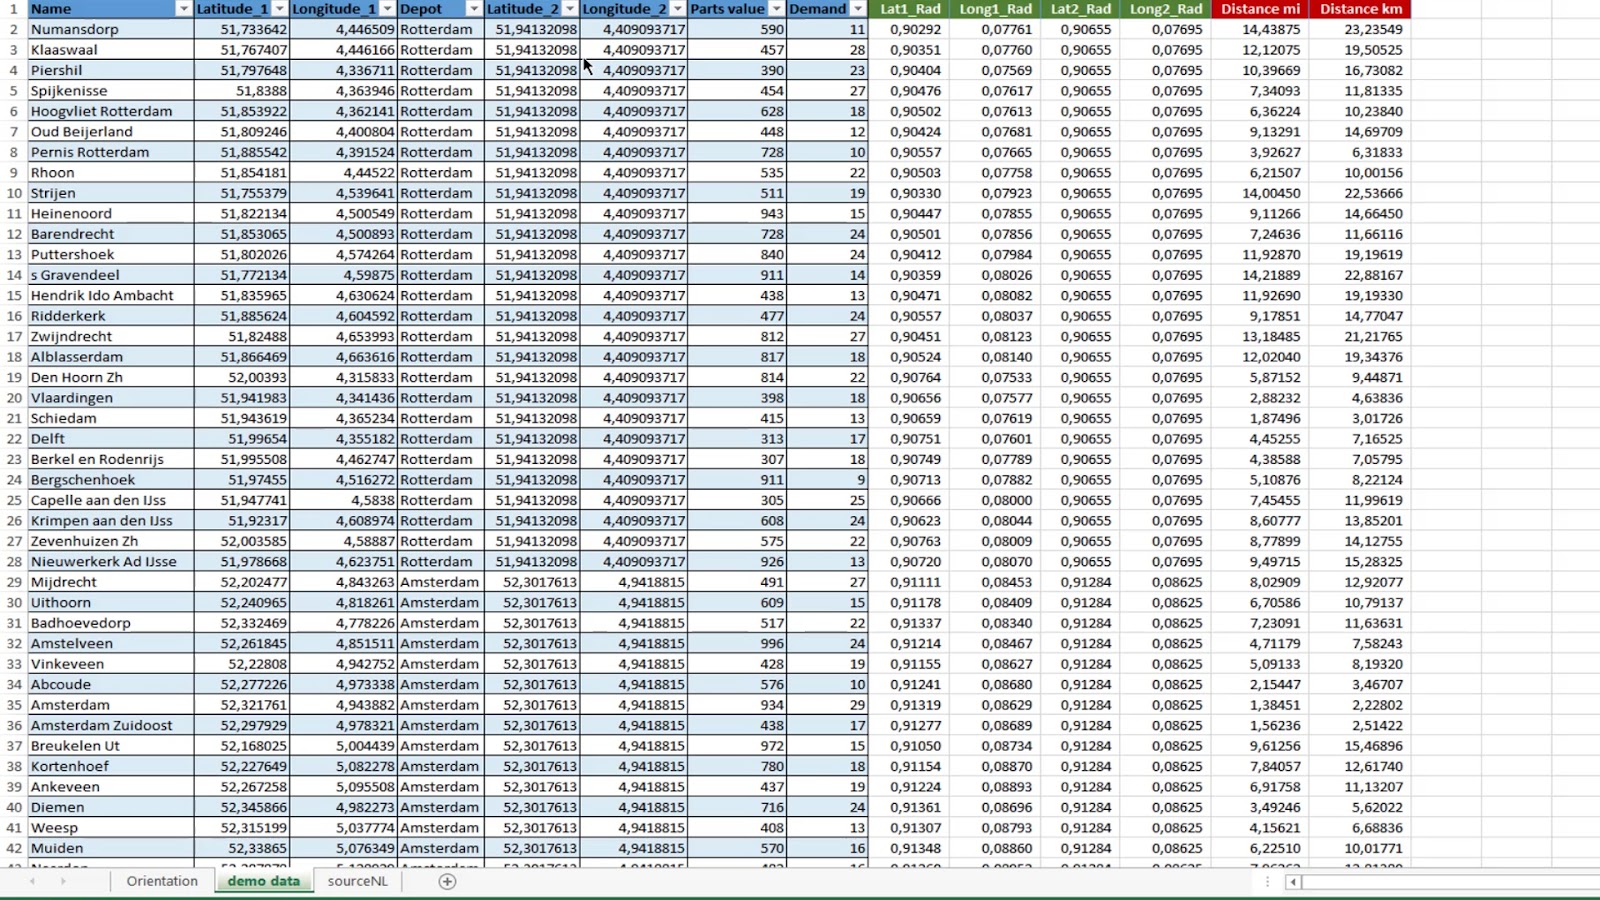The height and width of the screenshot is (900, 1600).
Task: Select row header number 28
Action: [14, 562]
